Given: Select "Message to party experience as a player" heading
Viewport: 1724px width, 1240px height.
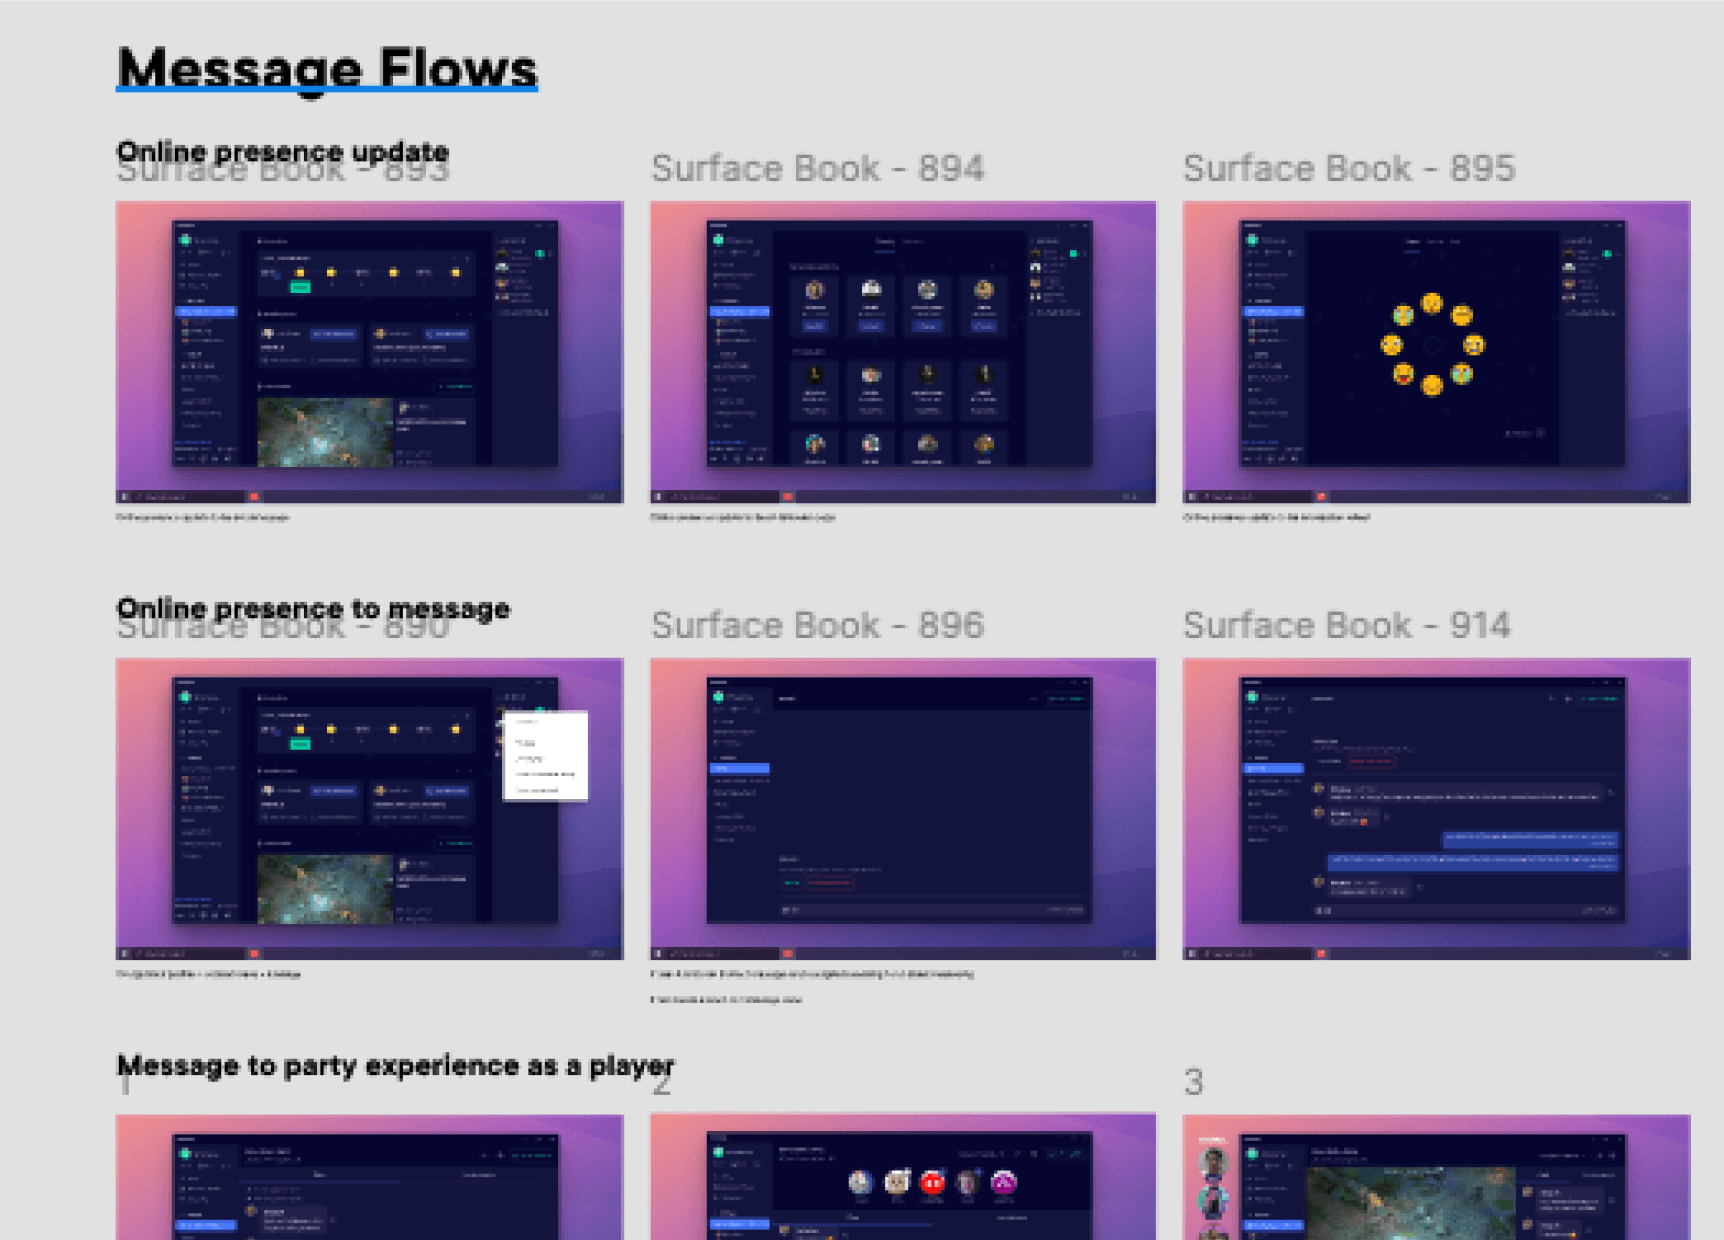Looking at the screenshot, I should click(x=395, y=1065).
